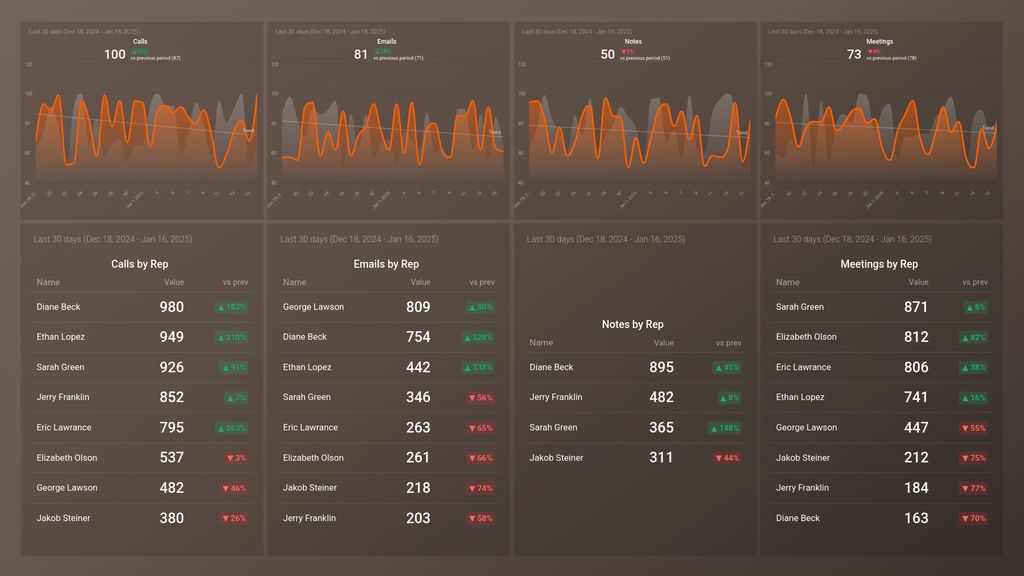1024x576 pixels.
Task: Click the value 809 in Emails table
Action: [x=418, y=307]
